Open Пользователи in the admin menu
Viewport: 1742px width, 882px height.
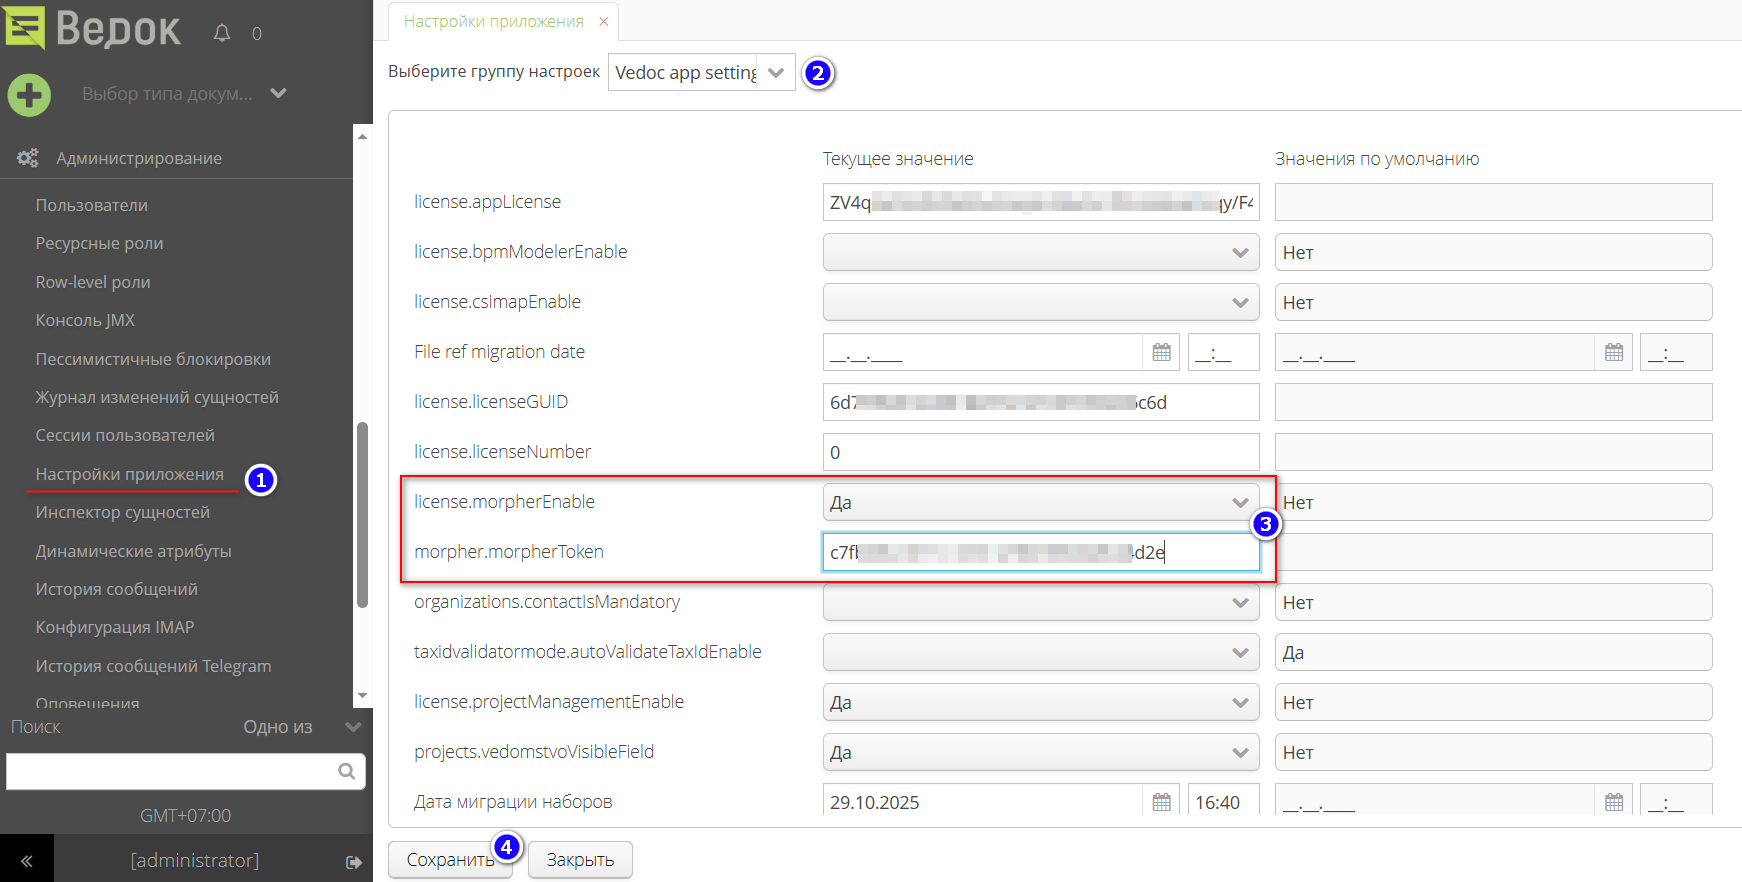tap(92, 205)
